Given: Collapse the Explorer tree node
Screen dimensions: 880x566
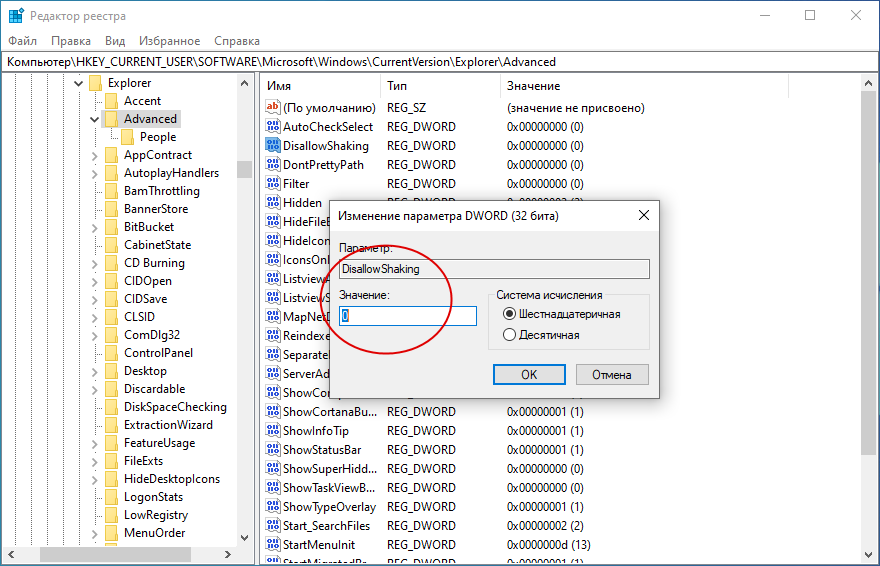Looking at the screenshot, I should (78, 83).
